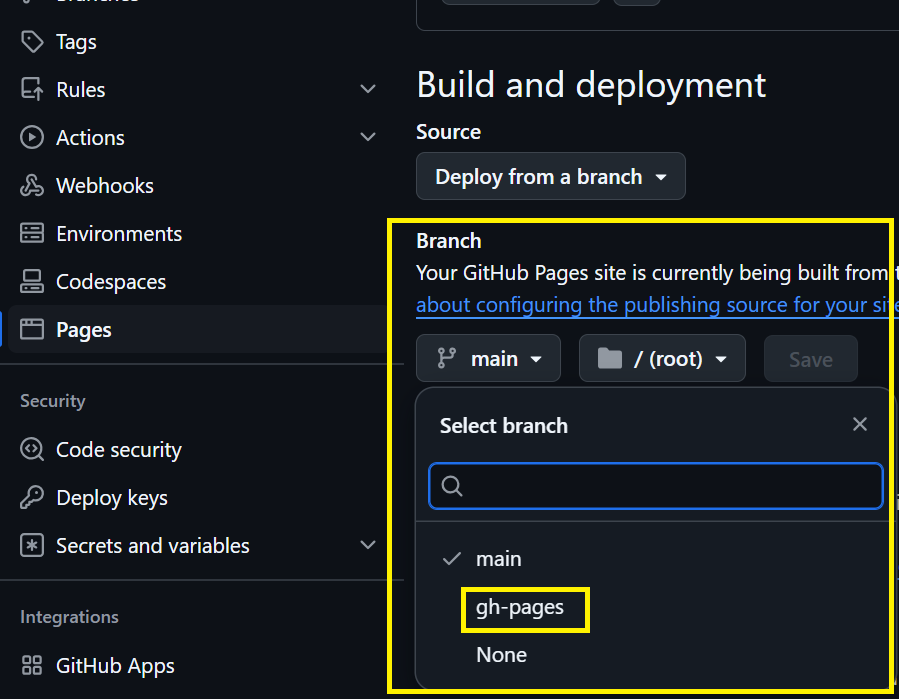This screenshot has height=699, width=899.
Task: Click the folder icon on root button
Action: pyautogui.click(x=609, y=359)
